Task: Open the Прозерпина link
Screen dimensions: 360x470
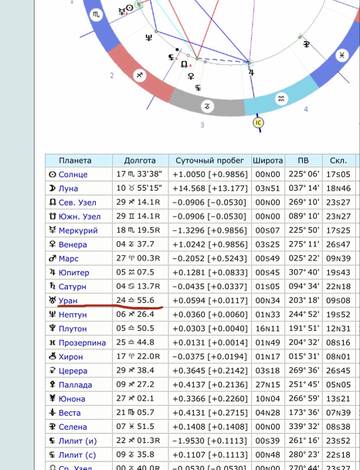Action: click(x=82, y=342)
